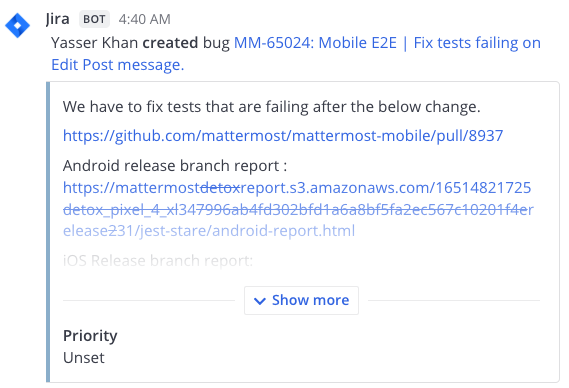The width and height of the screenshot is (569, 388).
Task: Click the bold 'created' word
Action: (x=170, y=43)
